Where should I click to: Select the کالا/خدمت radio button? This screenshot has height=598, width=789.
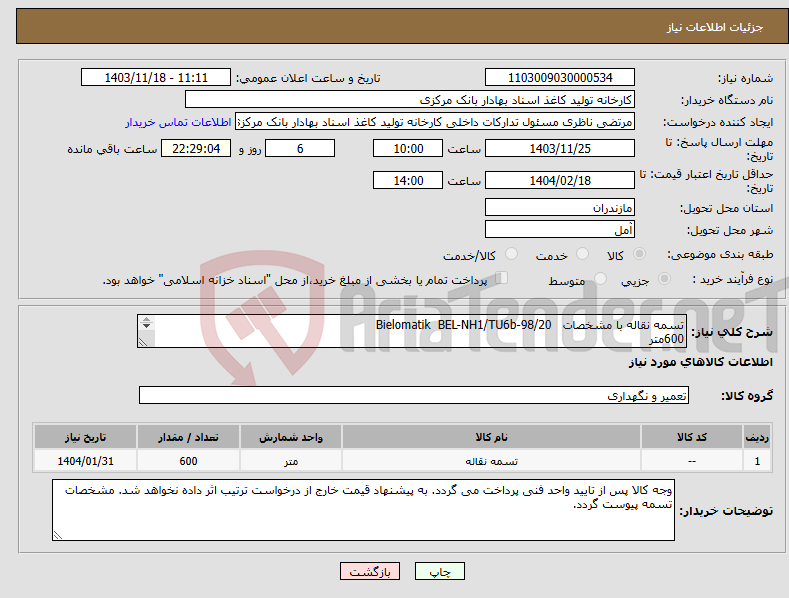pos(511,254)
